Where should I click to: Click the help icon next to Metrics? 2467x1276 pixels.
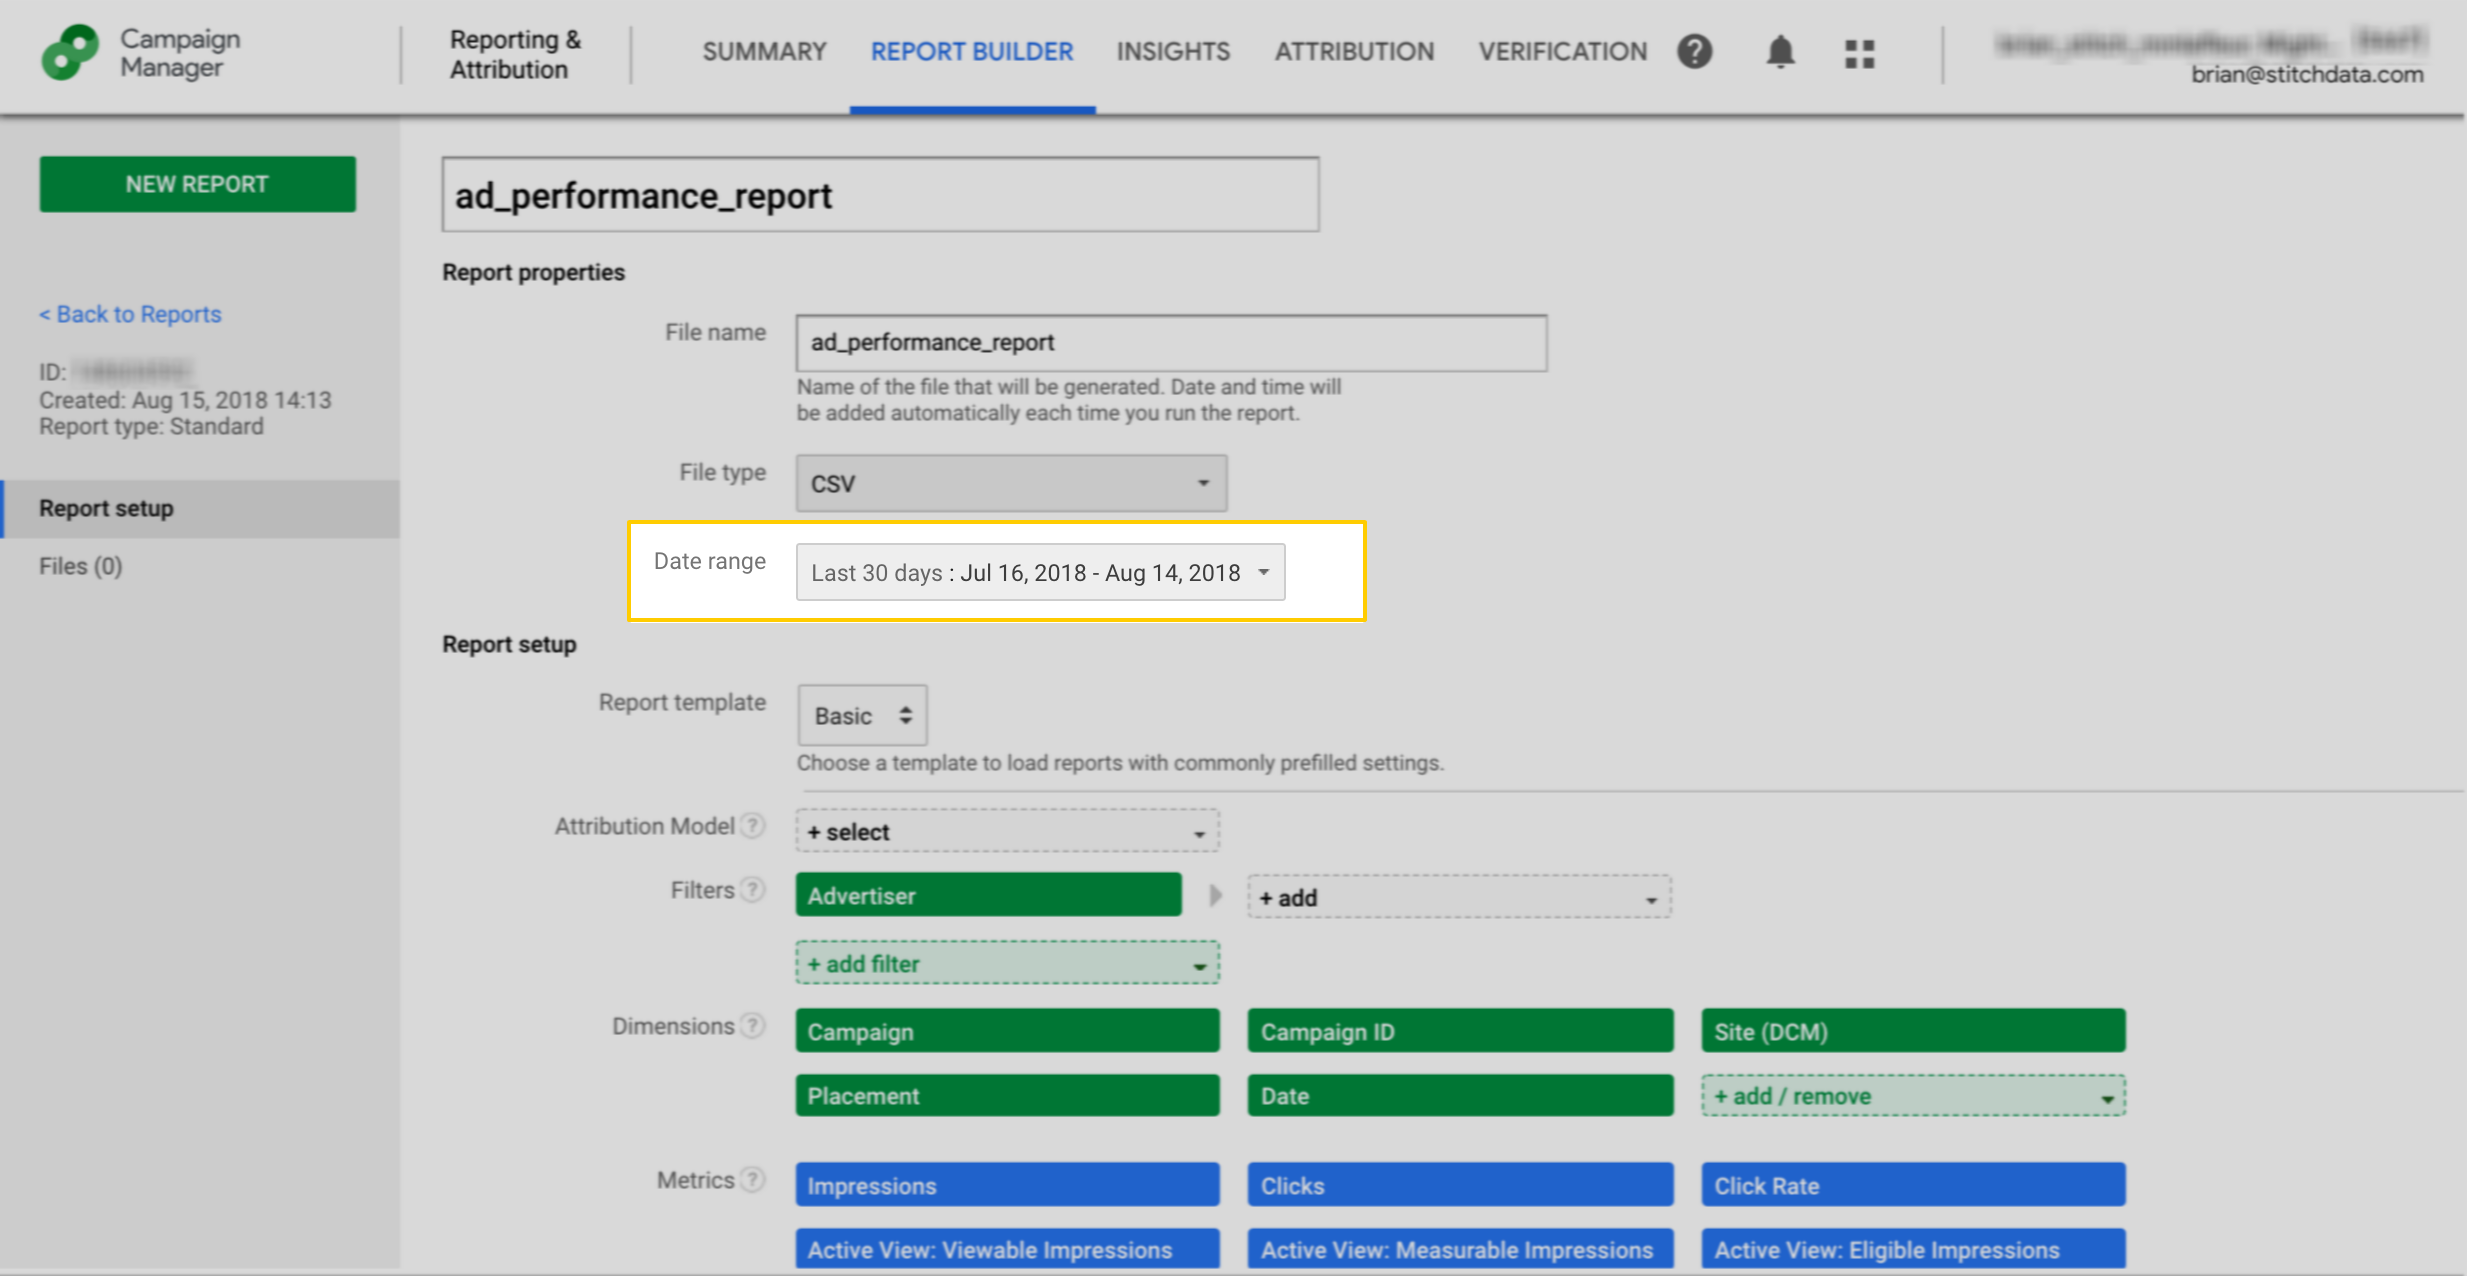tap(753, 1179)
